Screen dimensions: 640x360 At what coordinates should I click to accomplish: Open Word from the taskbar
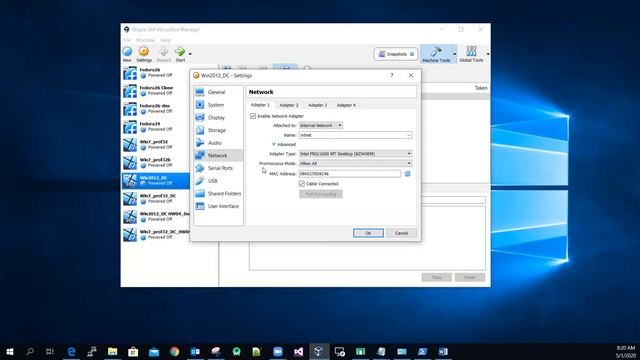pyautogui.click(x=443, y=351)
